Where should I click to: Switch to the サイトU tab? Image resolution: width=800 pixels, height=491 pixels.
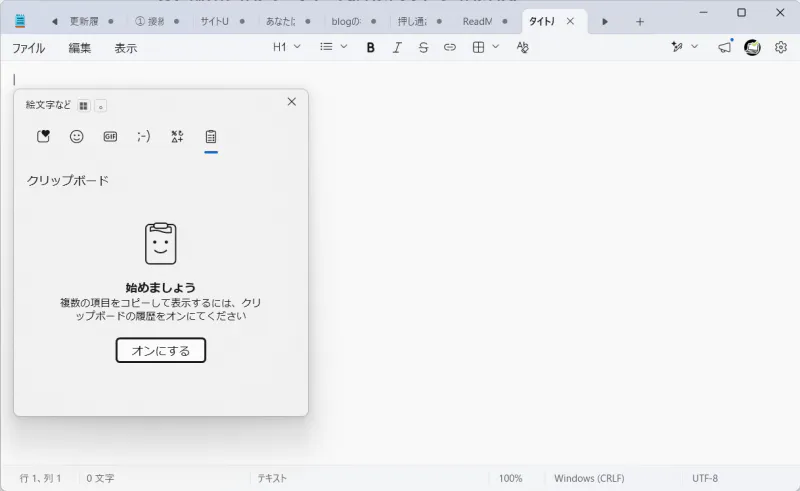coord(222,21)
